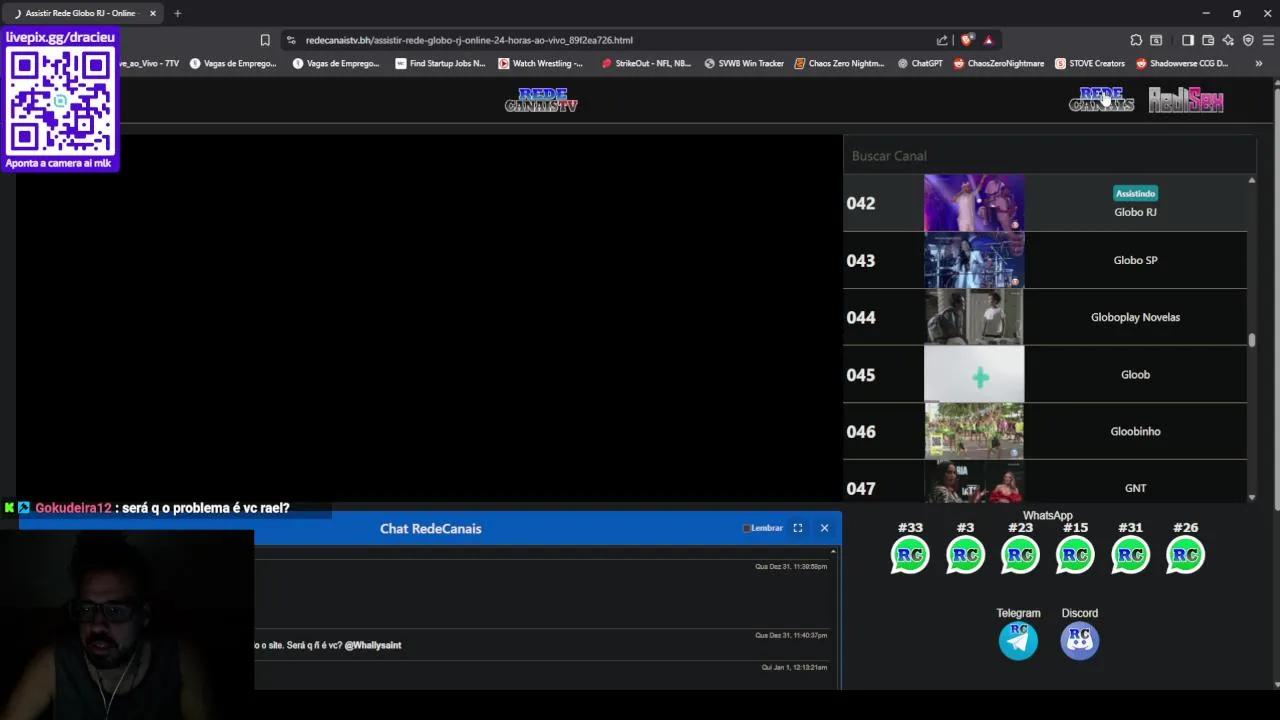Viewport: 1280px width, 720px height.
Task: Click the Globoplay Novelas channel name
Action: click(1135, 317)
